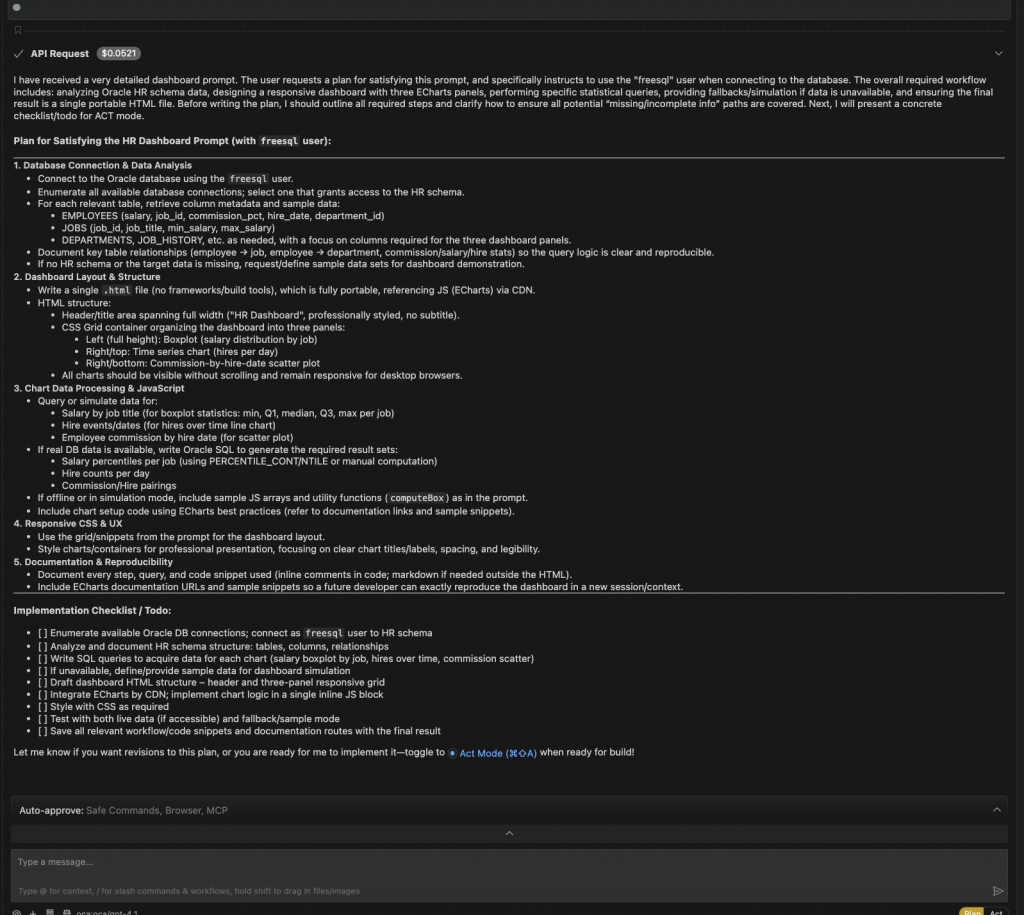Click 'Right/bottom: Commission-by-hire-date scatter plot' bullet

click(x=202, y=363)
